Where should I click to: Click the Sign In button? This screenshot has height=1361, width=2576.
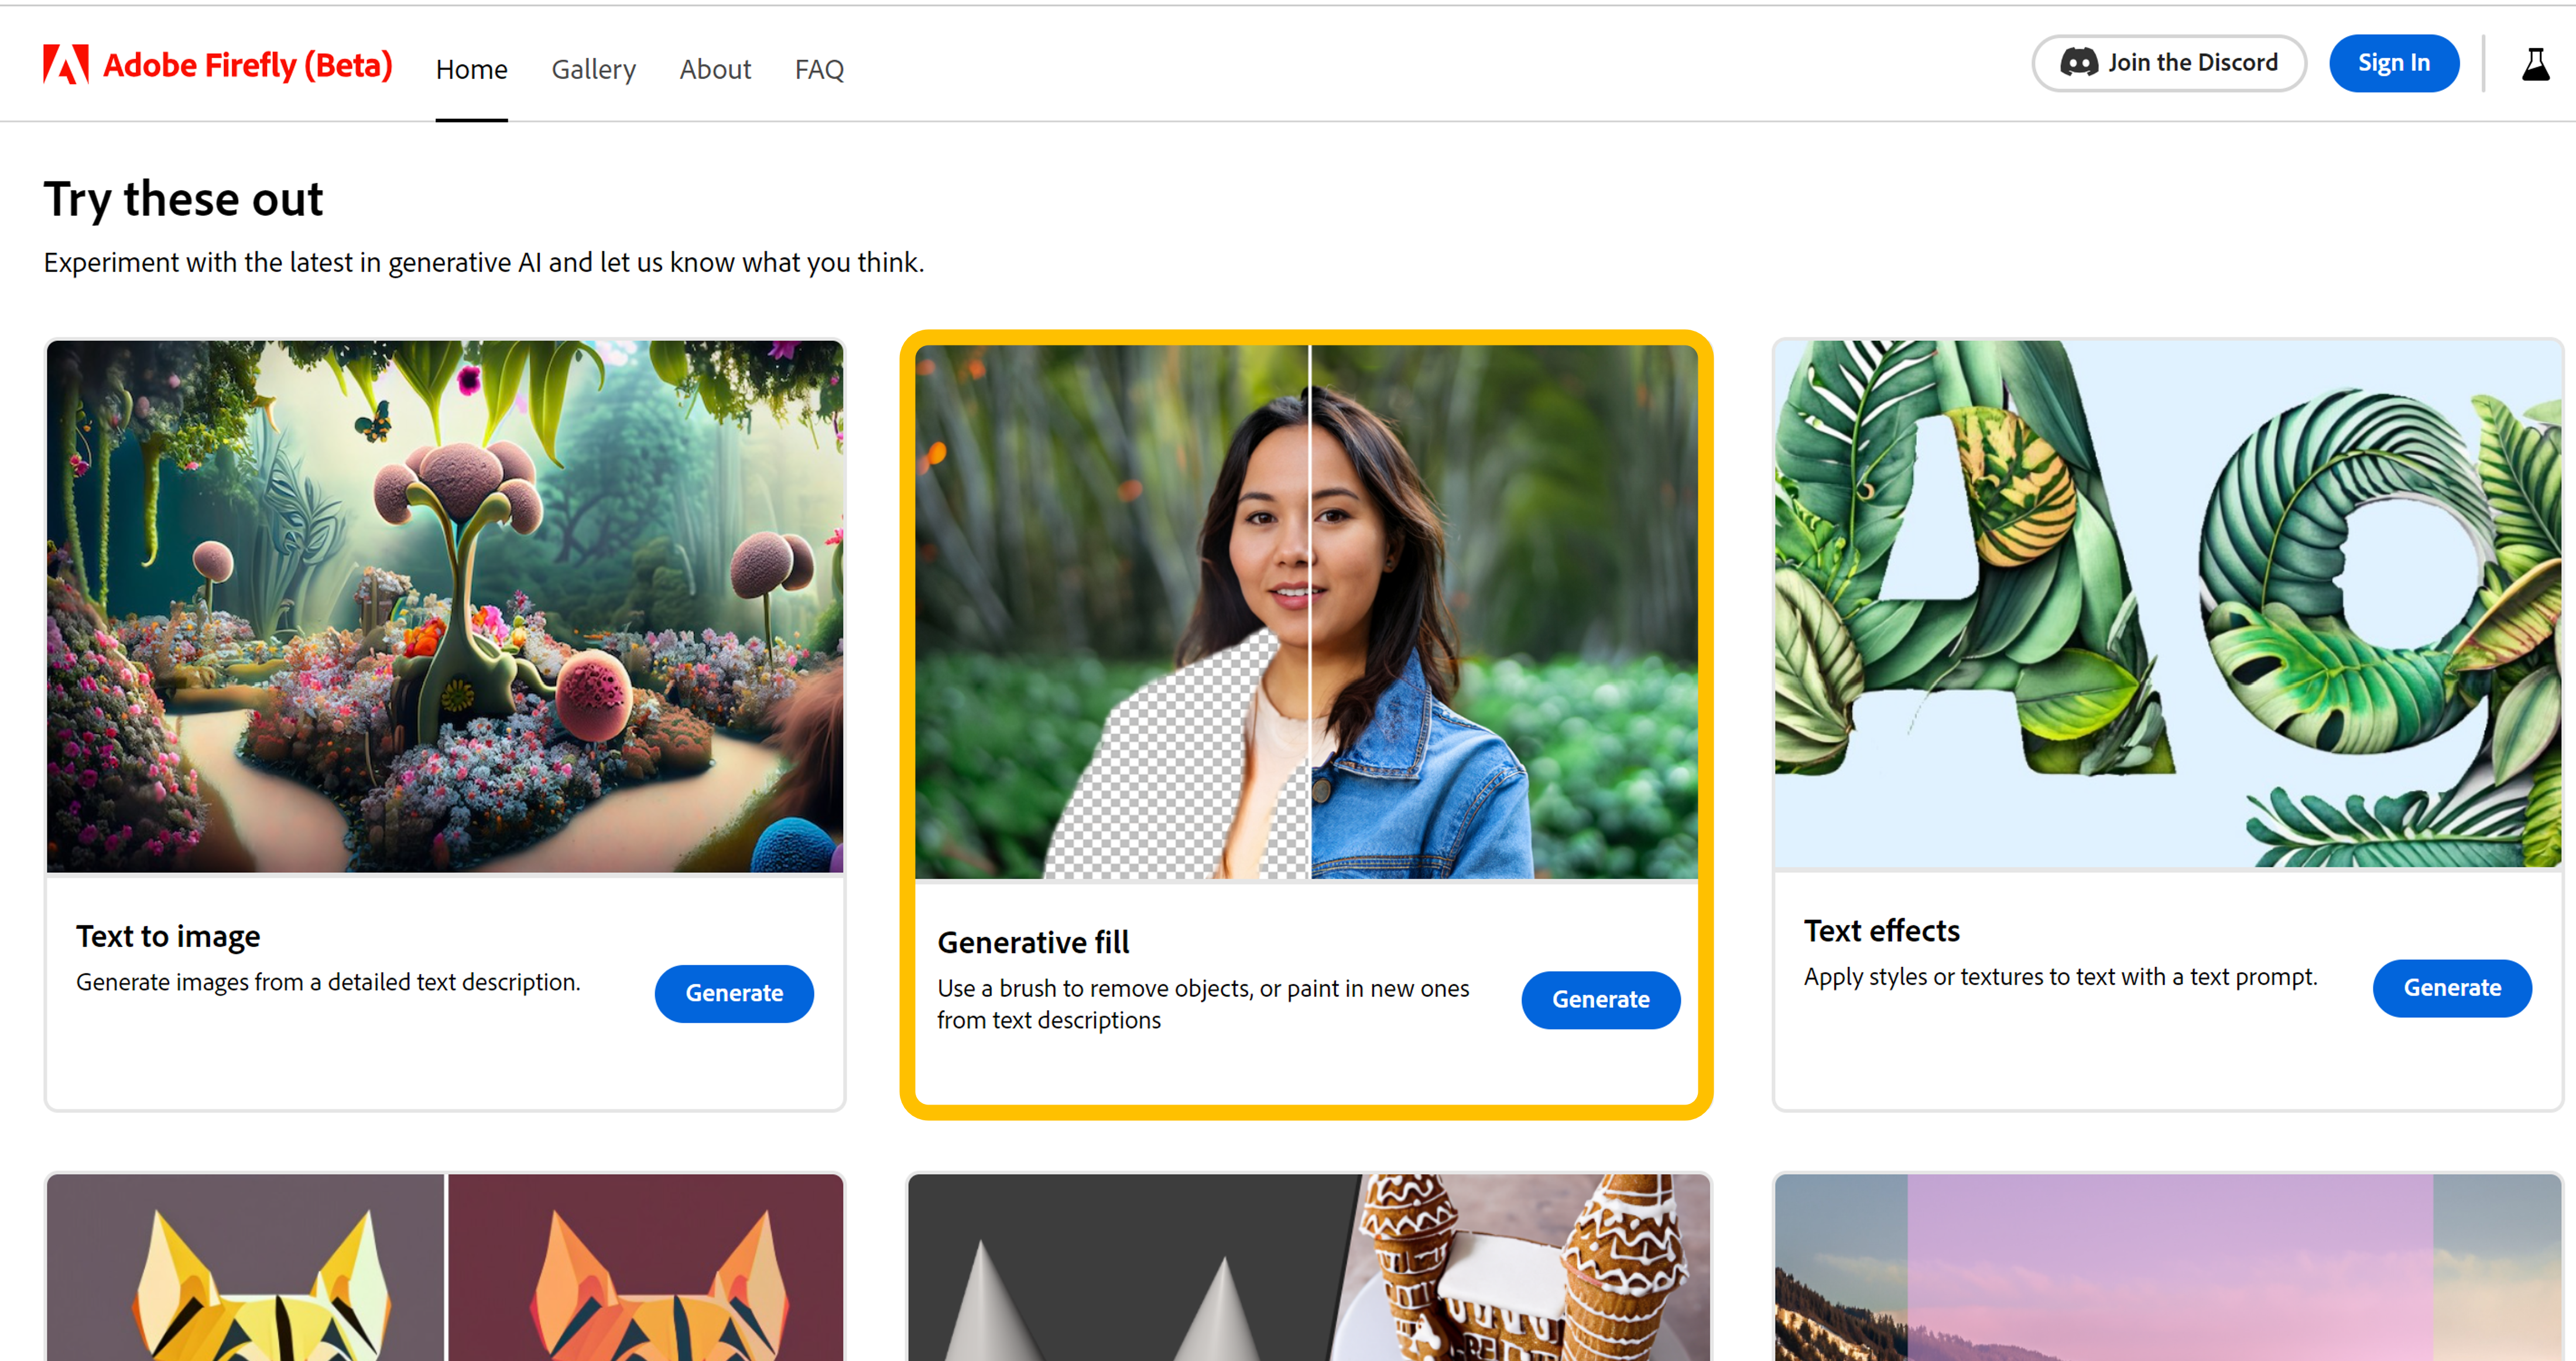(2394, 63)
